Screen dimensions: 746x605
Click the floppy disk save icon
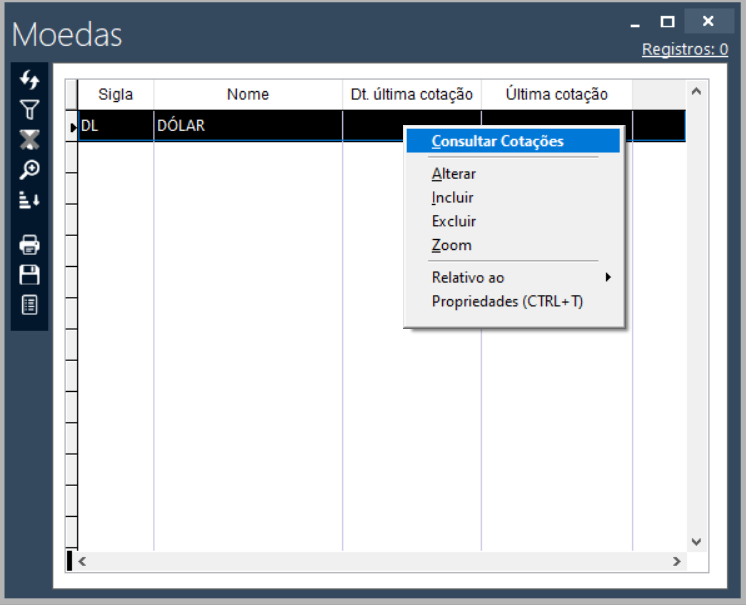coord(29,275)
